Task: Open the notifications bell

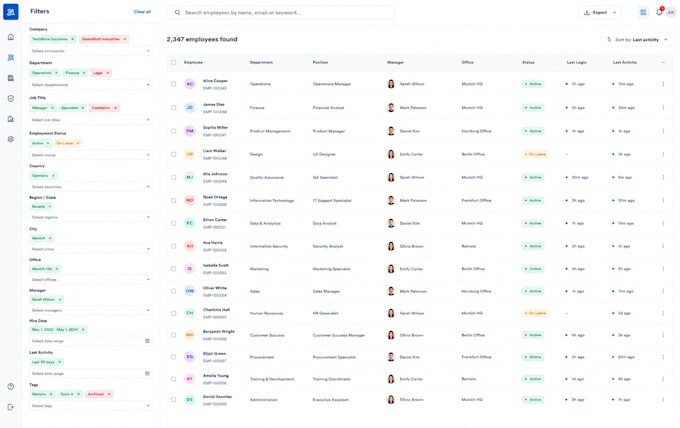Action: click(659, 12)
